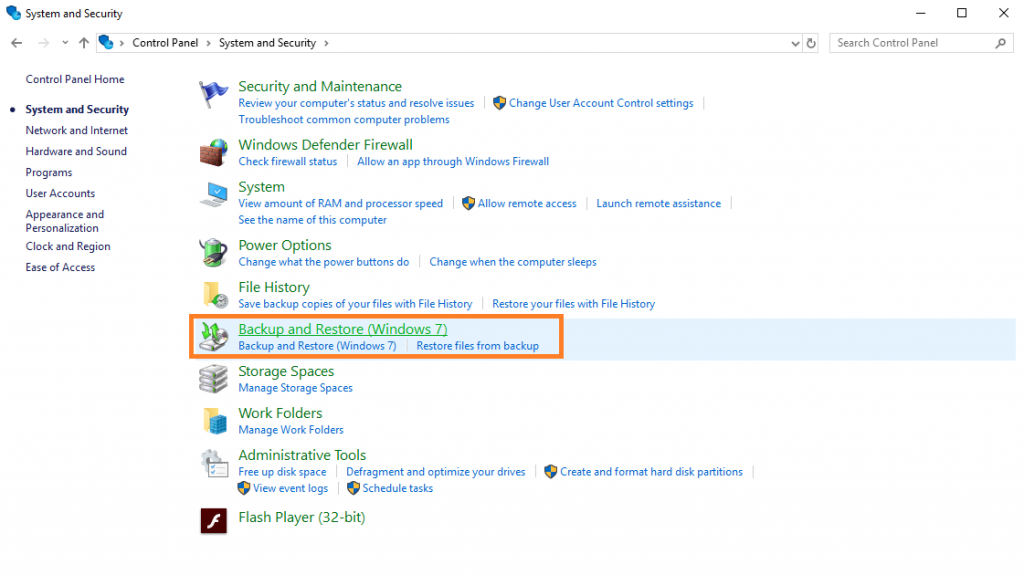Expand chevron after System and Security breadcrumb
The height and width of the screenshot is (575, 1024).
tap(326, 43)
